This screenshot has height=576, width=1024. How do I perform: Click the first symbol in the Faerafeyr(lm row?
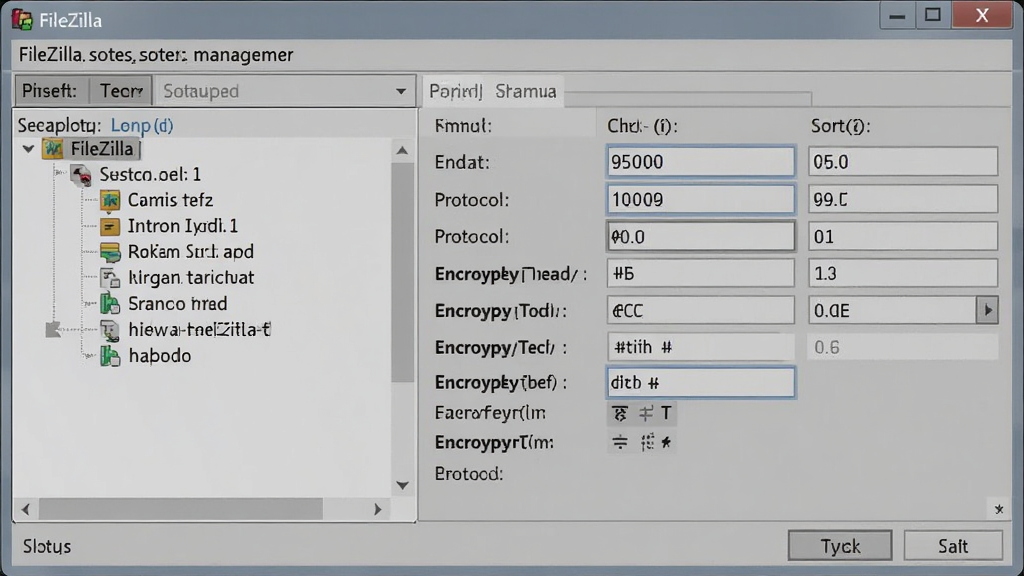pos(620,413)
